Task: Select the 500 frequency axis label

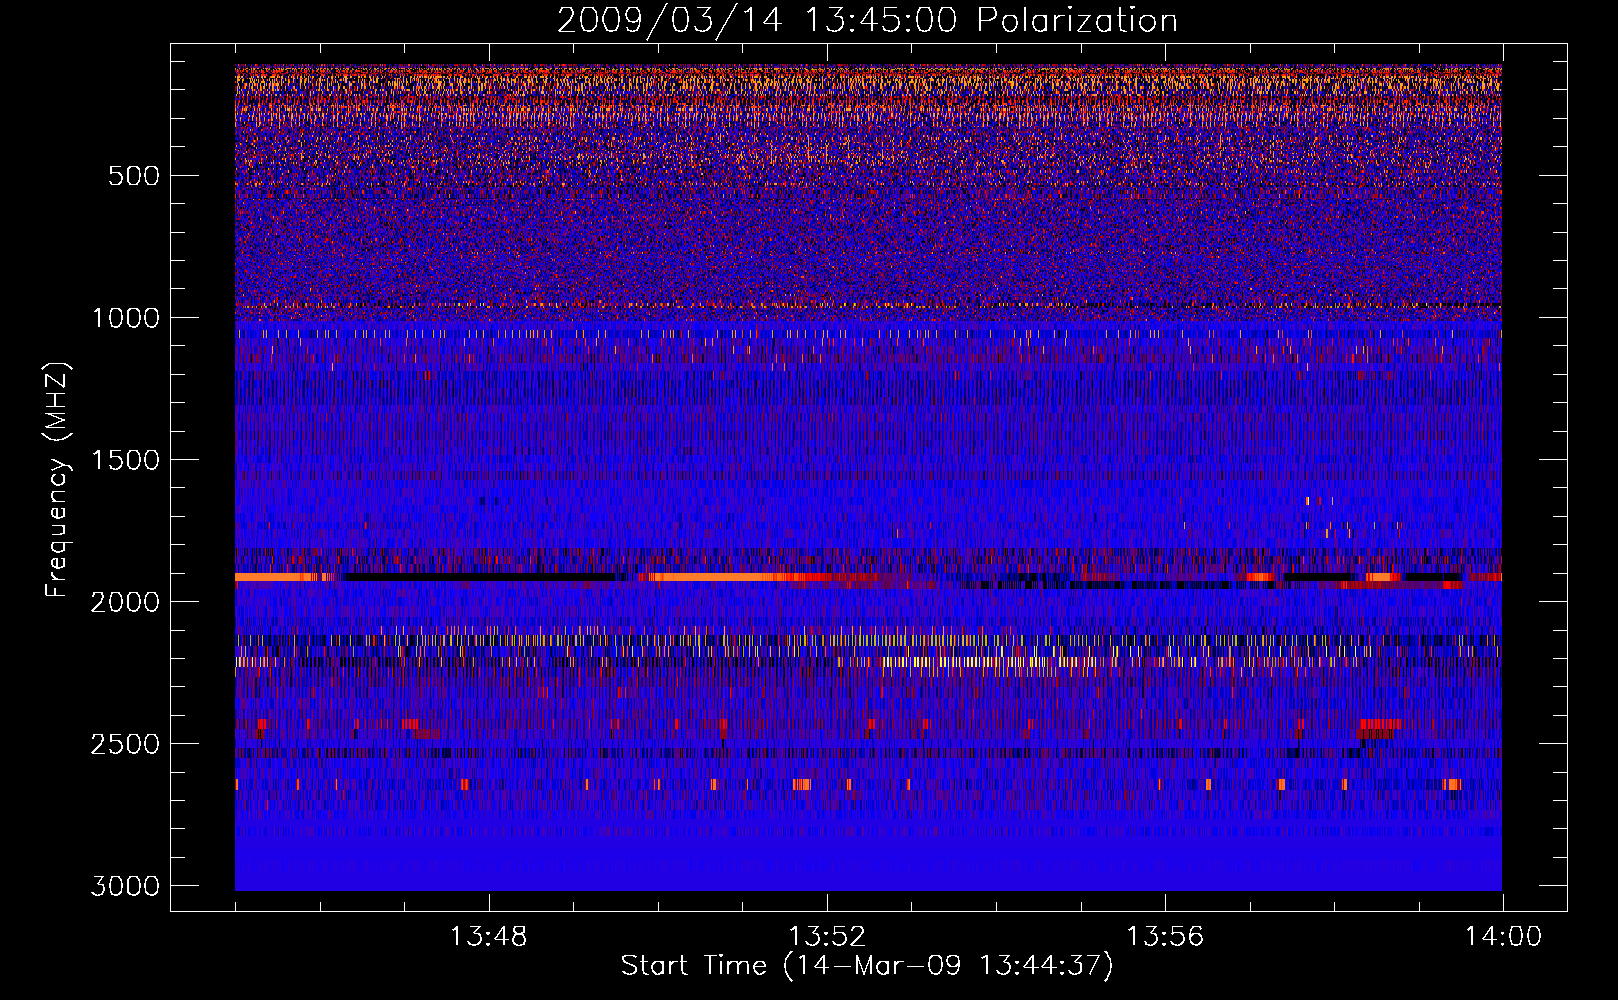Action: click(x=134, y=176)
